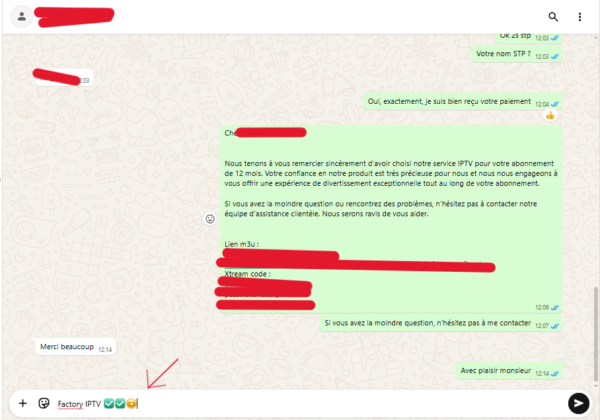The height and width of the screenshot is (420, 600).
Task: Select the 'Merci beaucoup' message bubble
Action: [x=76, y=347]
